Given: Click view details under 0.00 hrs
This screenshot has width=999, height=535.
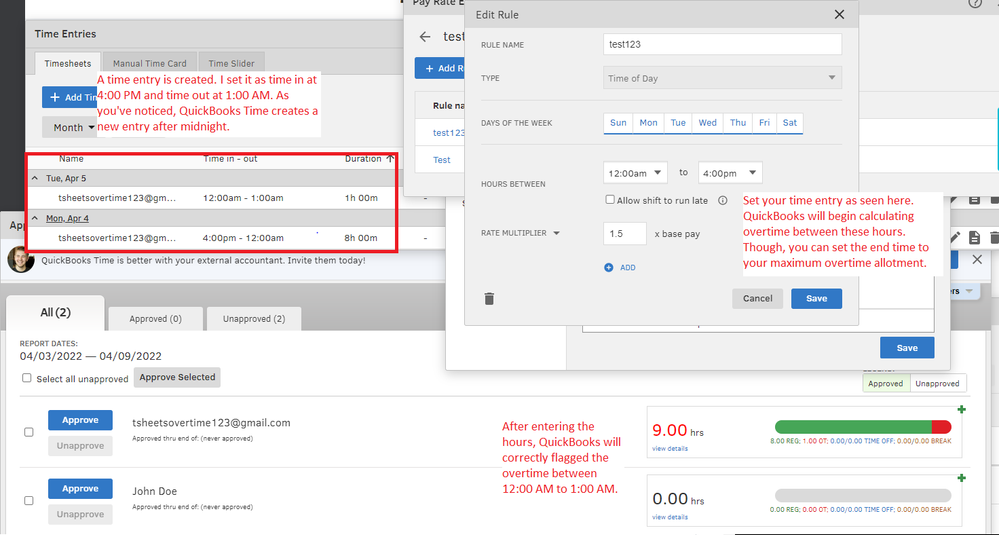Looking at the screenshot, I should pyautogui.click(x=670, y=517).
